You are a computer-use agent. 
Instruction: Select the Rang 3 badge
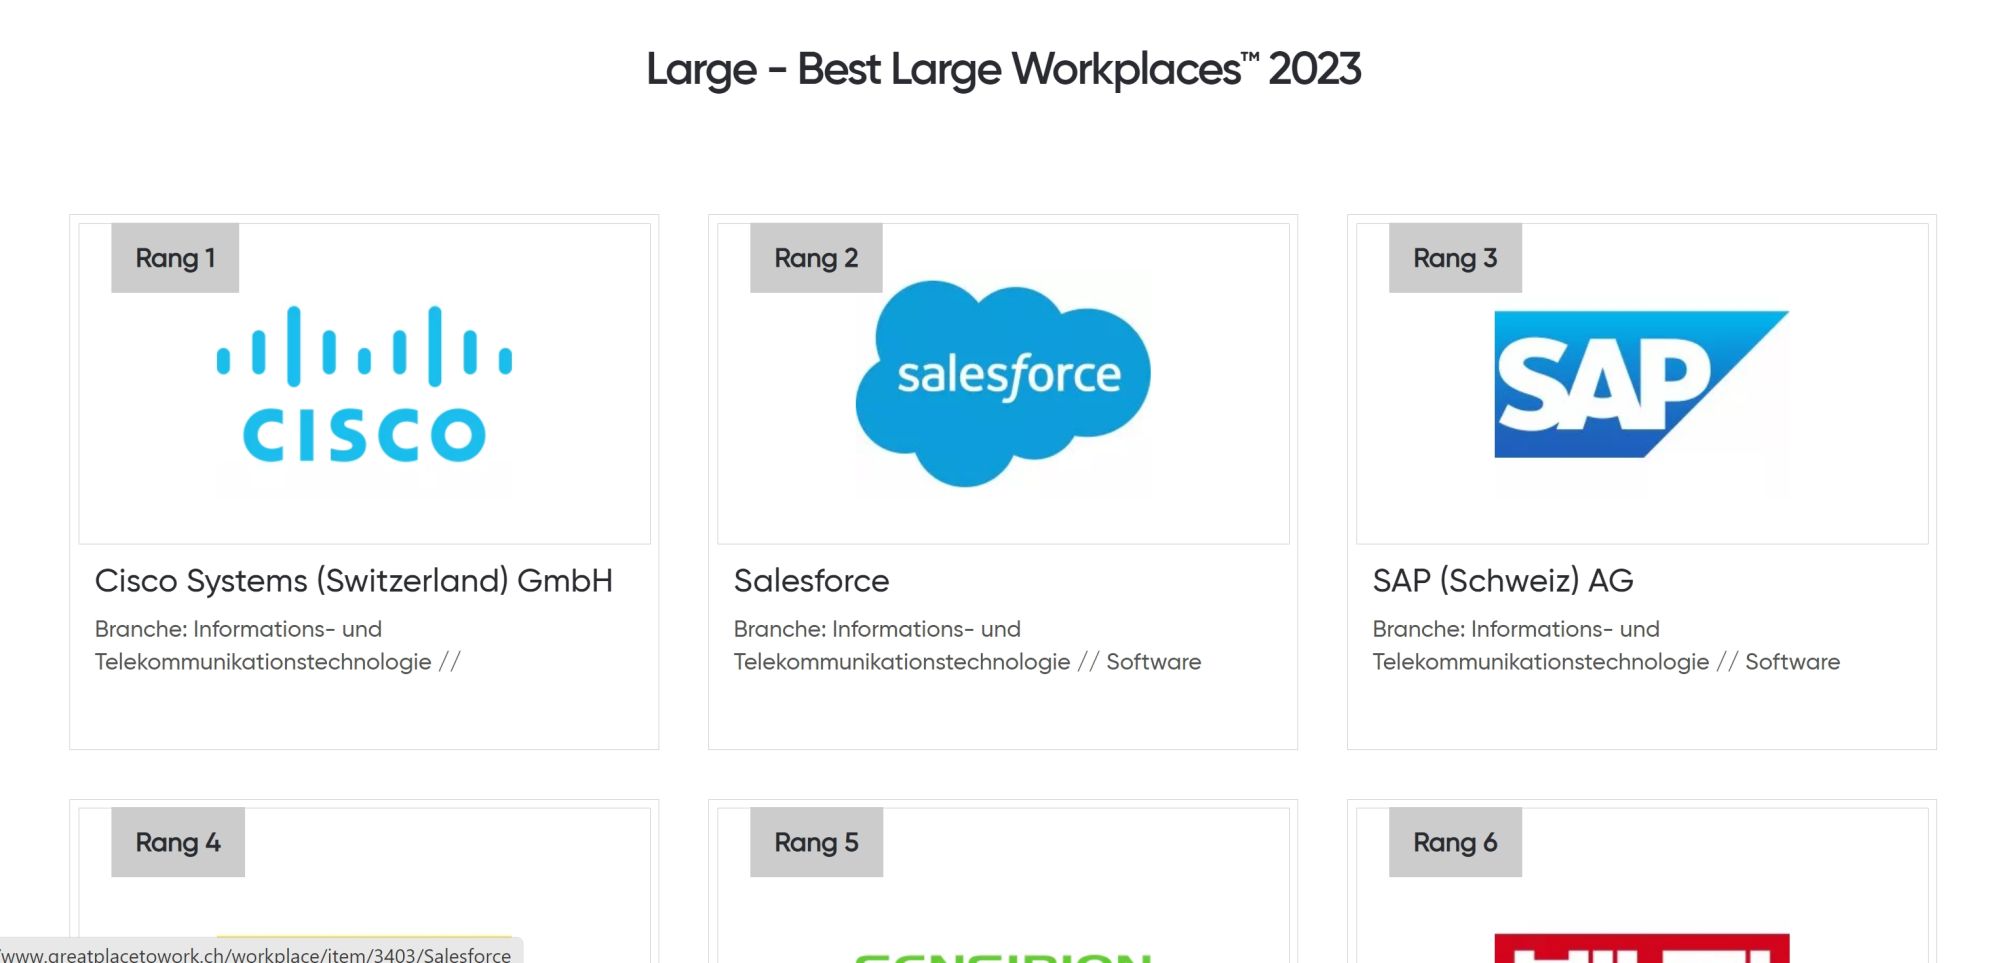pos(1455,258)
